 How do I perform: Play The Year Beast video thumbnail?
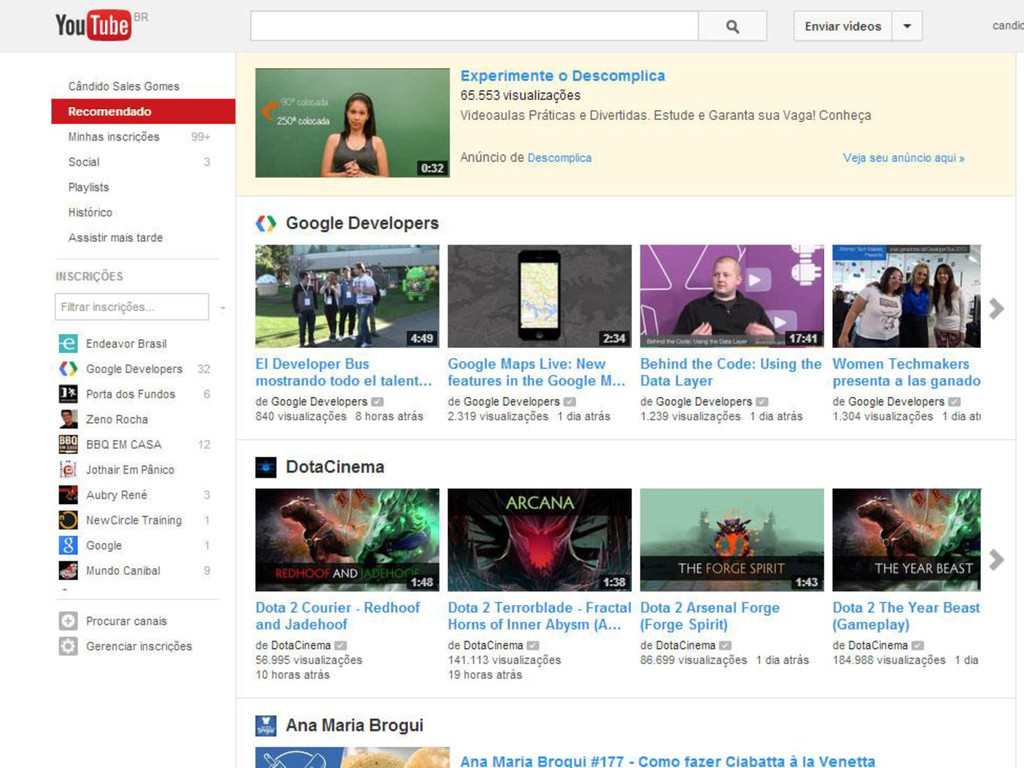click(x=906, y=539)
